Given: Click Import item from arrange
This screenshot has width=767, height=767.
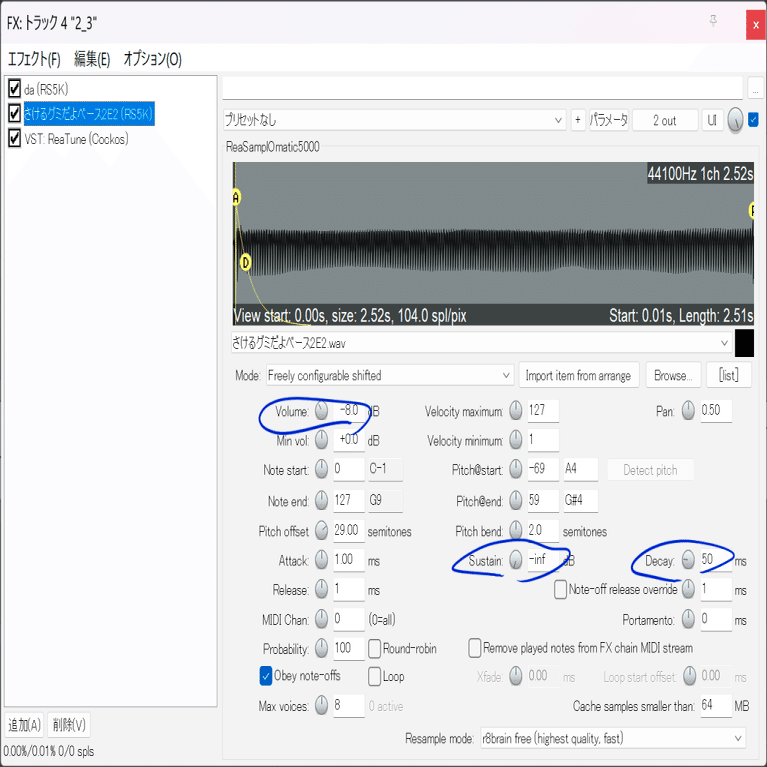Looking at the screenshot, I should (579, 375).
